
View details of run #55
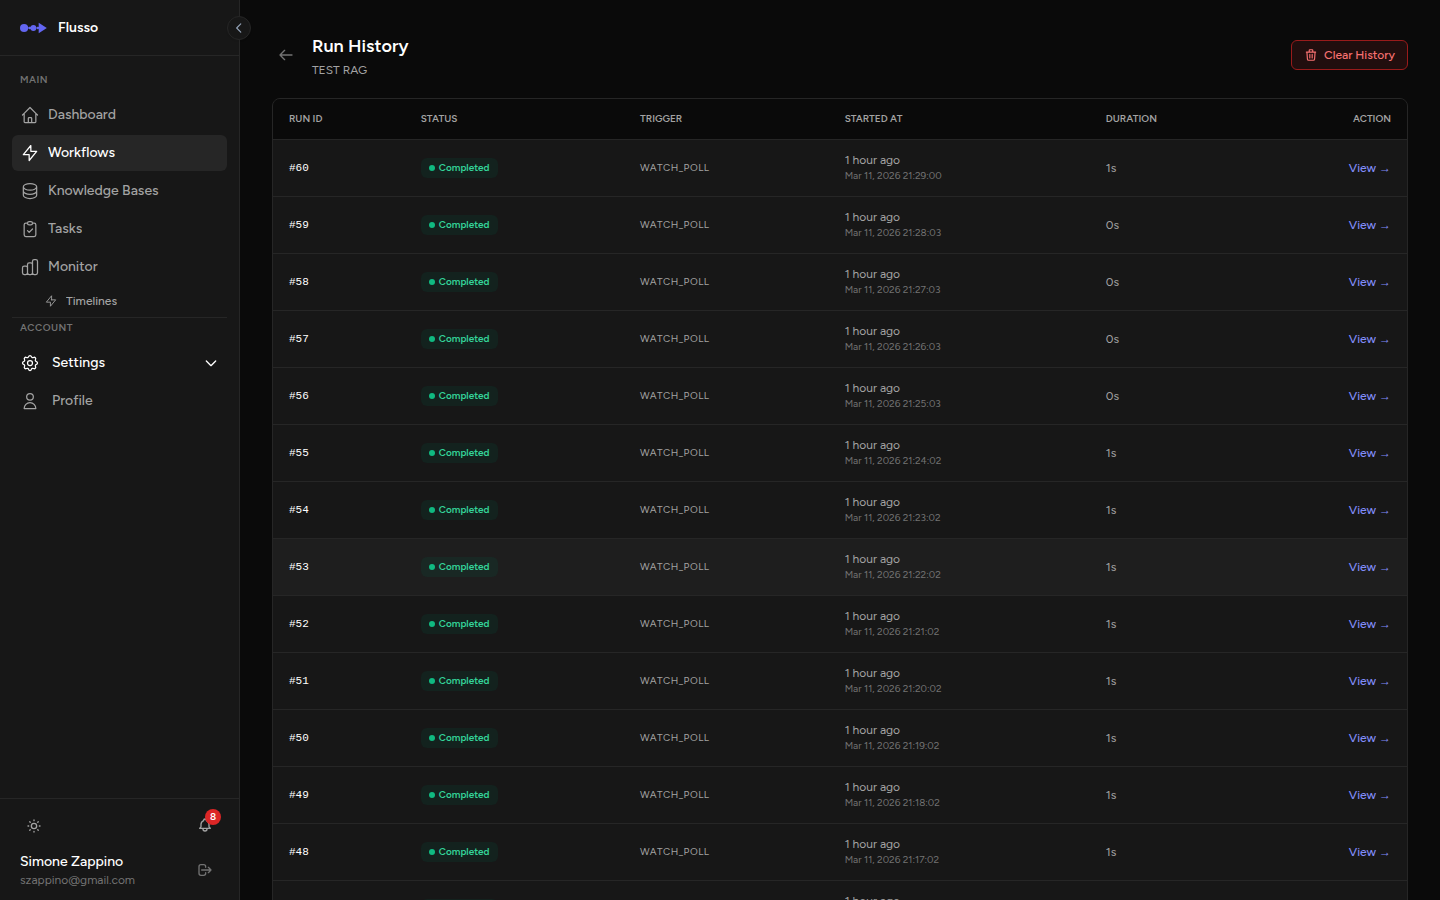point(1368,453)
